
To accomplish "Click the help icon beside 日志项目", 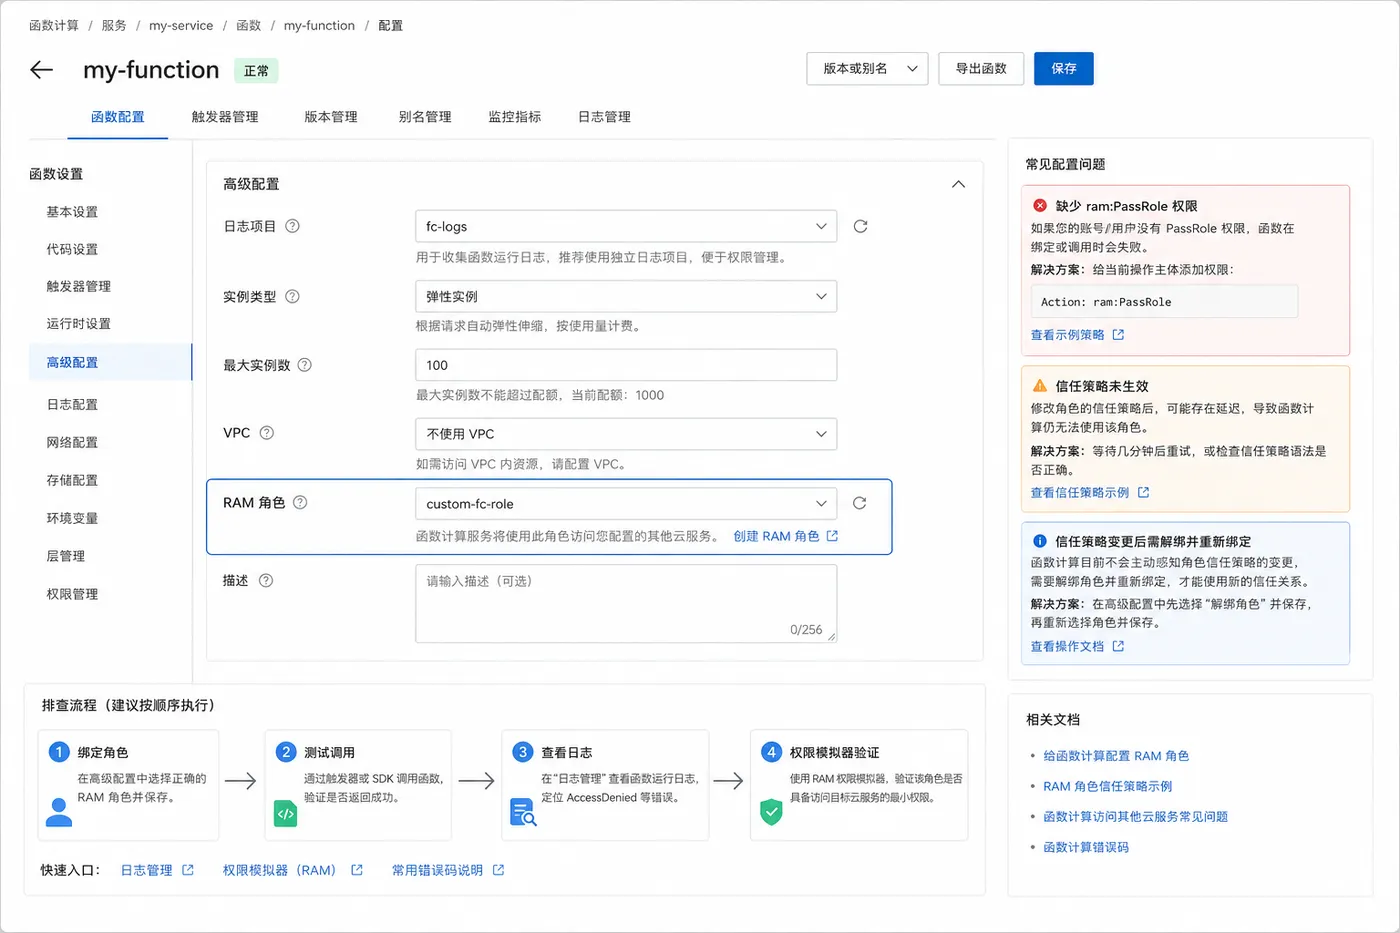I will pos(293,226).
